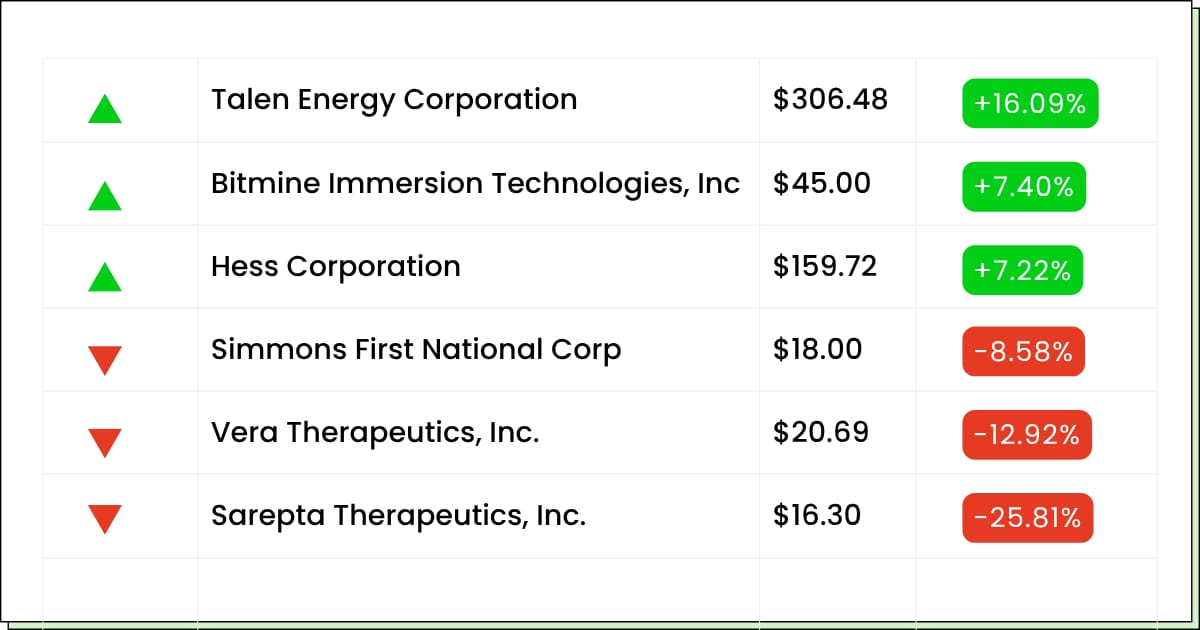Click the red down arrow beside Simmons First

pos(104,360)
